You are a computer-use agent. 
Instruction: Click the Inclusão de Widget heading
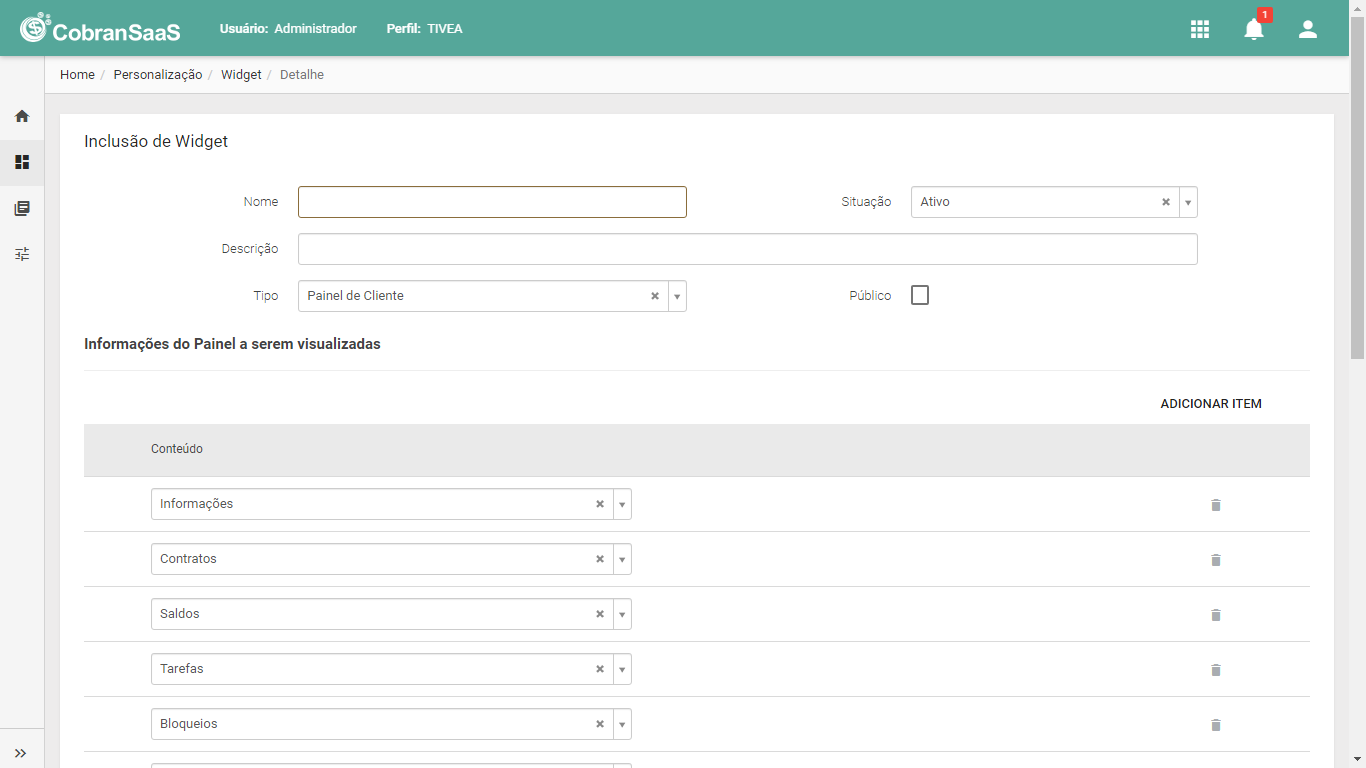tap(156, 142)
